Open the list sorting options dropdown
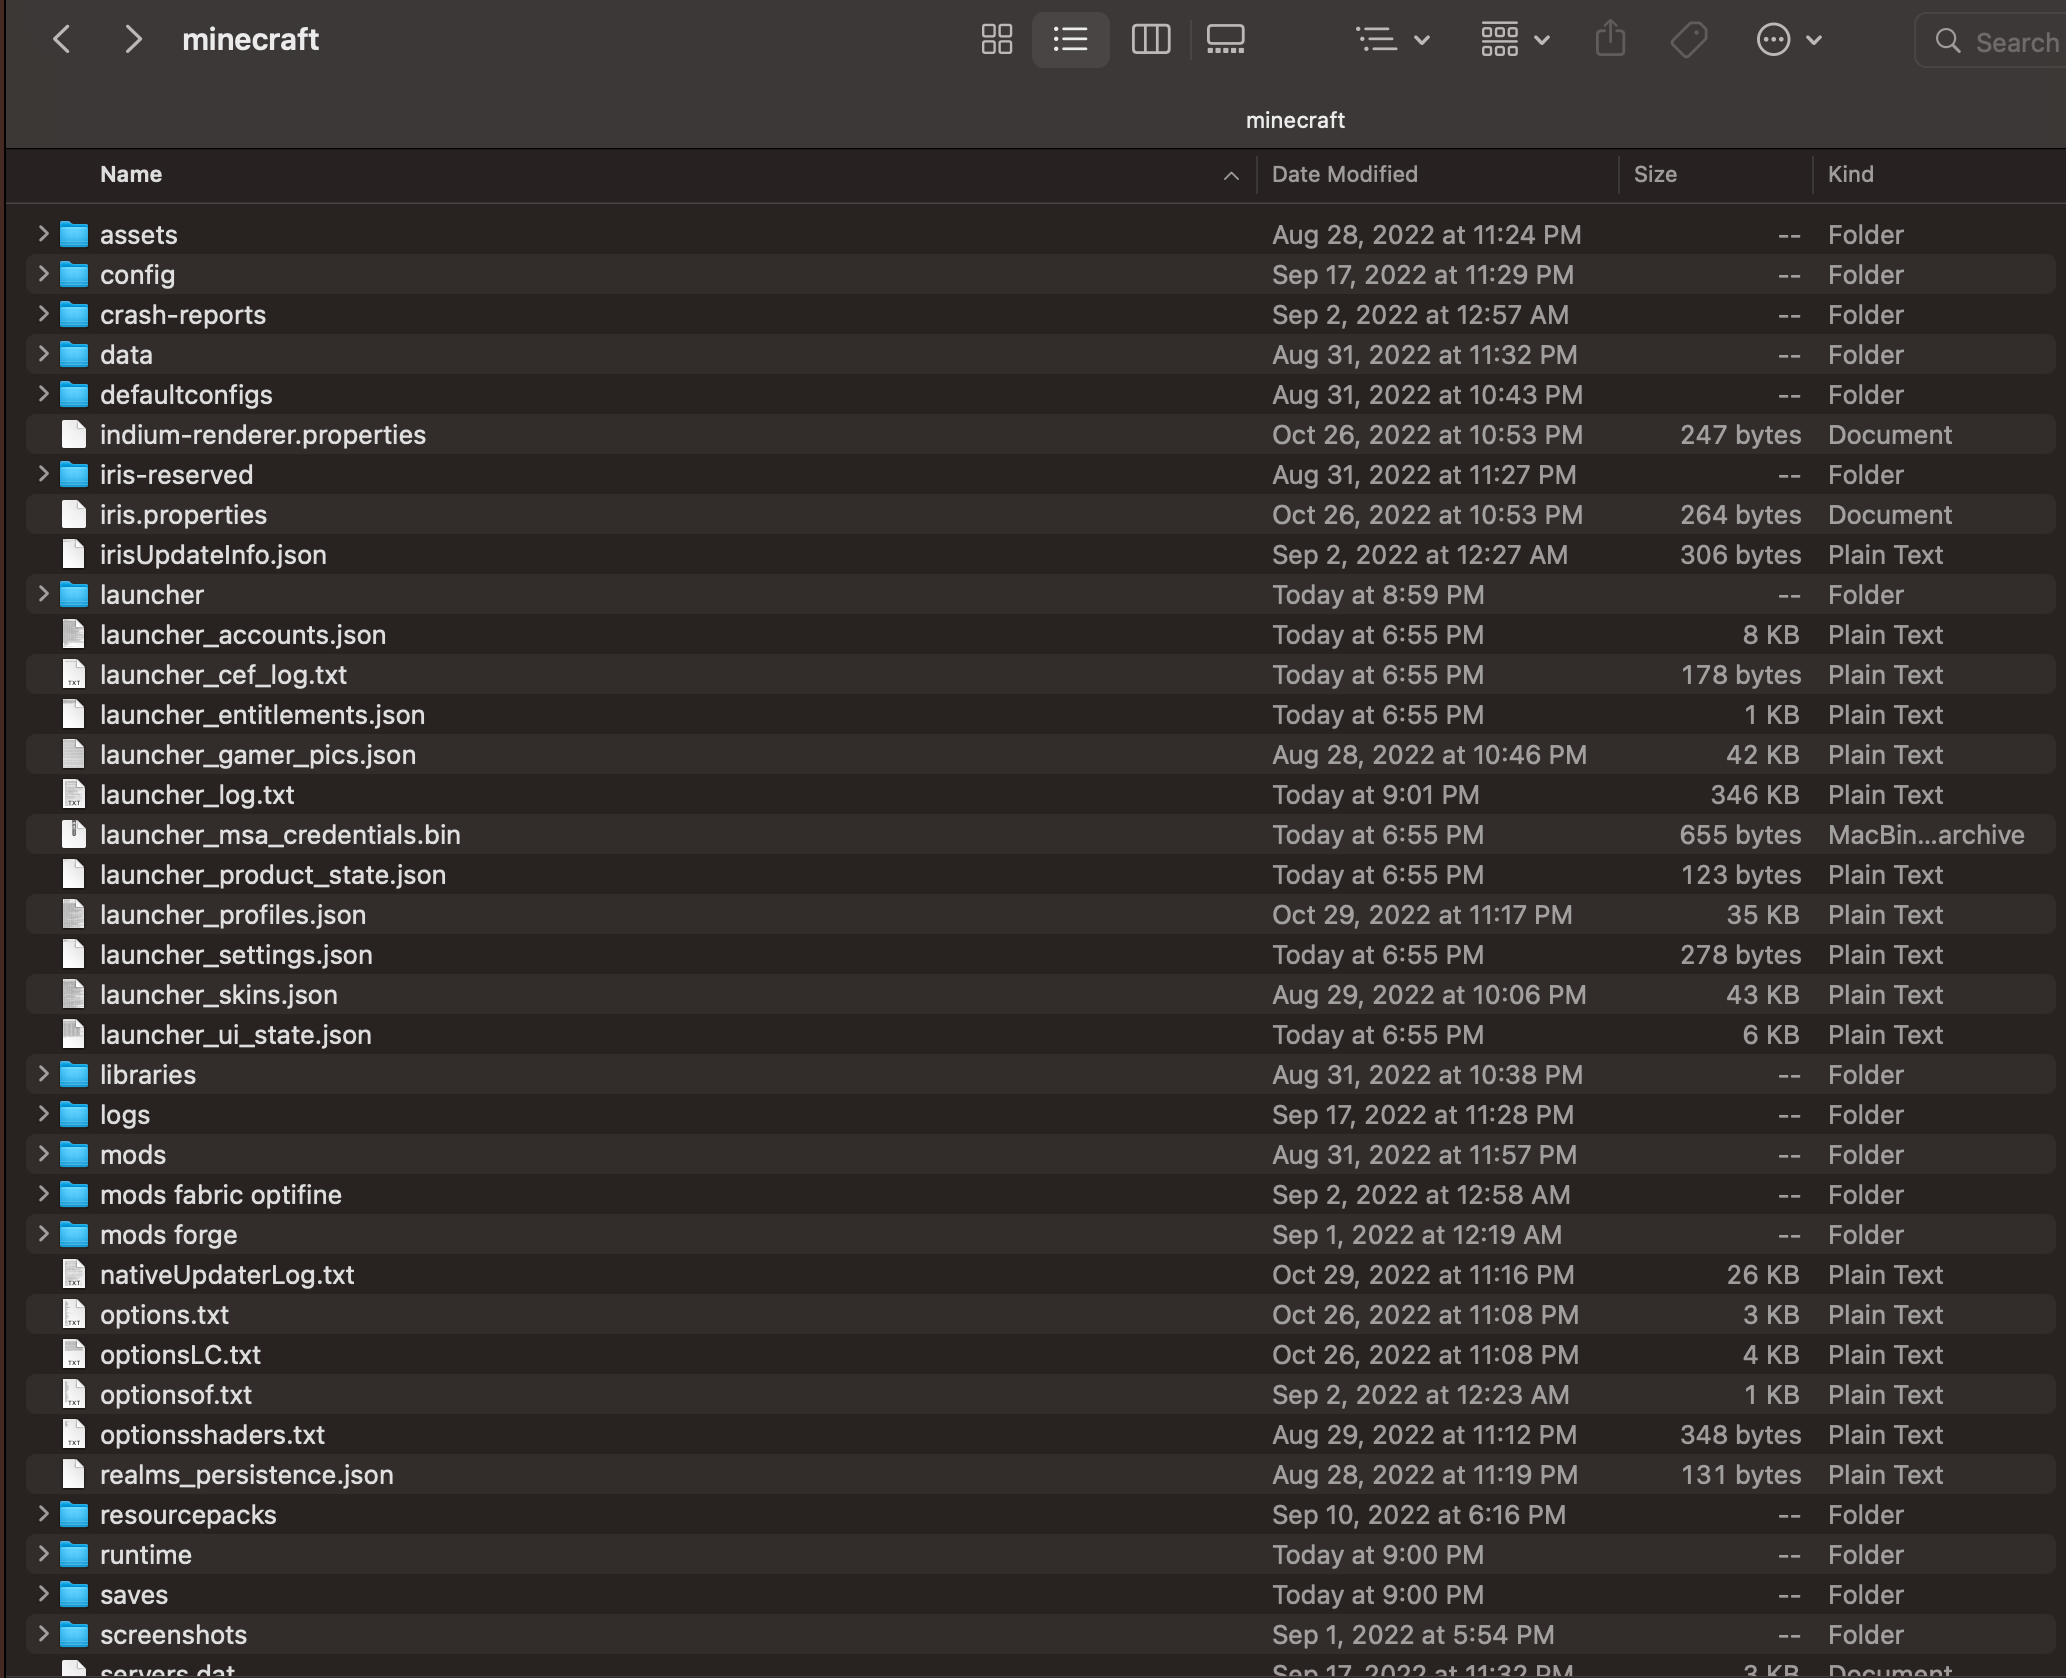Viewport: 2066px width, 1678px height. [x=1393, y=40]
